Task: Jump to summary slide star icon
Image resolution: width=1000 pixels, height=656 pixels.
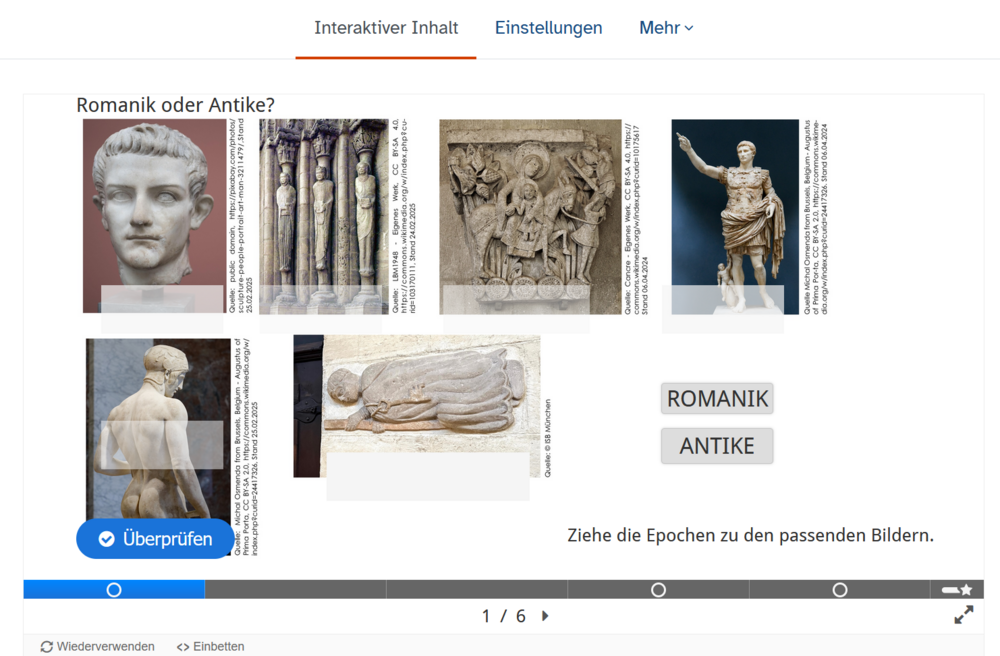Action: 957,590
